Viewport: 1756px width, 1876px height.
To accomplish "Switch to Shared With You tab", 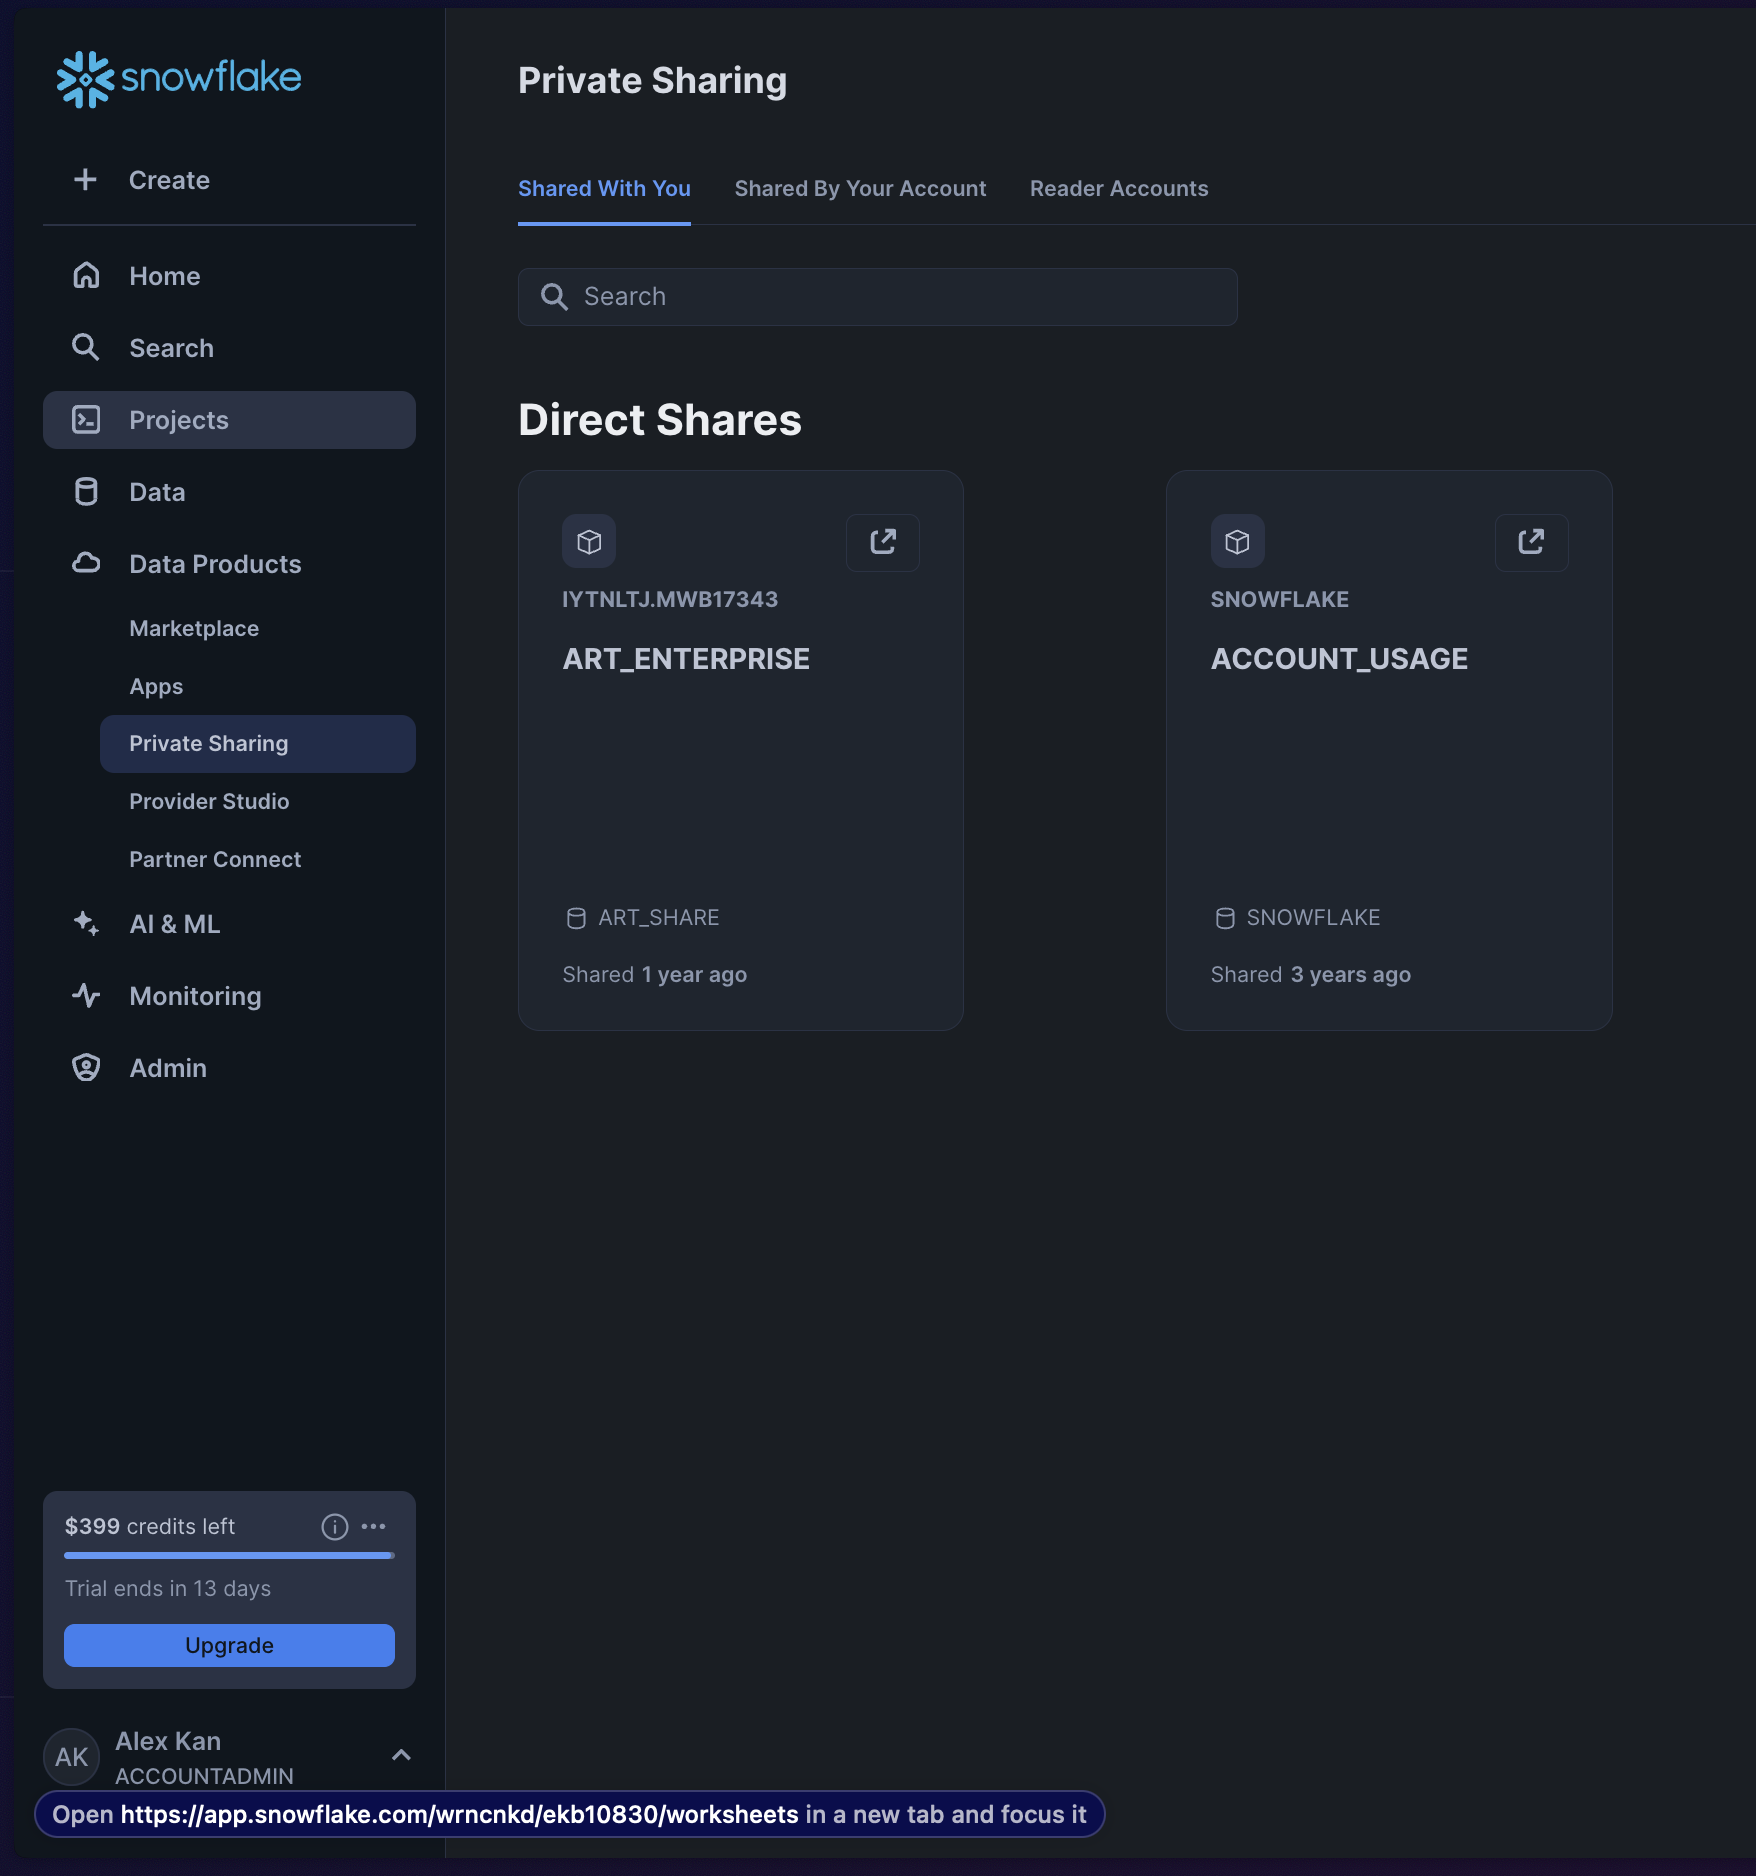I will point(604,189).
